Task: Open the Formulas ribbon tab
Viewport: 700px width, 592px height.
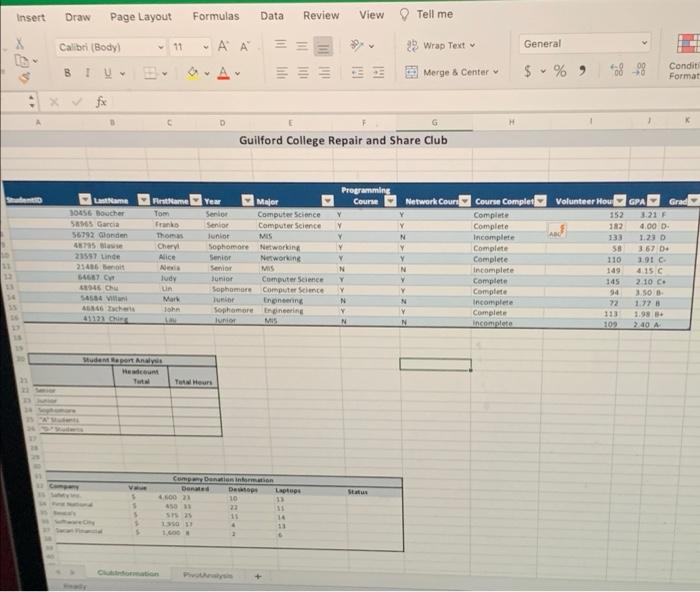Action: [x=216, y=16]
